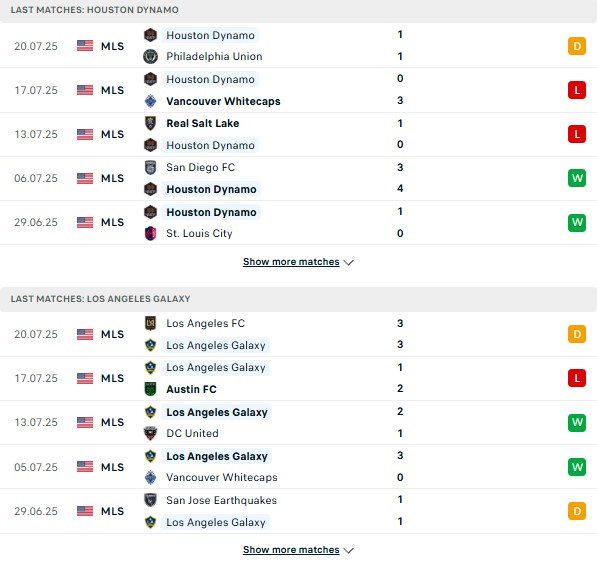Click the San Jose Earthquakes team crest
Screen dimensions: 597x563
(x=150, y=500)
